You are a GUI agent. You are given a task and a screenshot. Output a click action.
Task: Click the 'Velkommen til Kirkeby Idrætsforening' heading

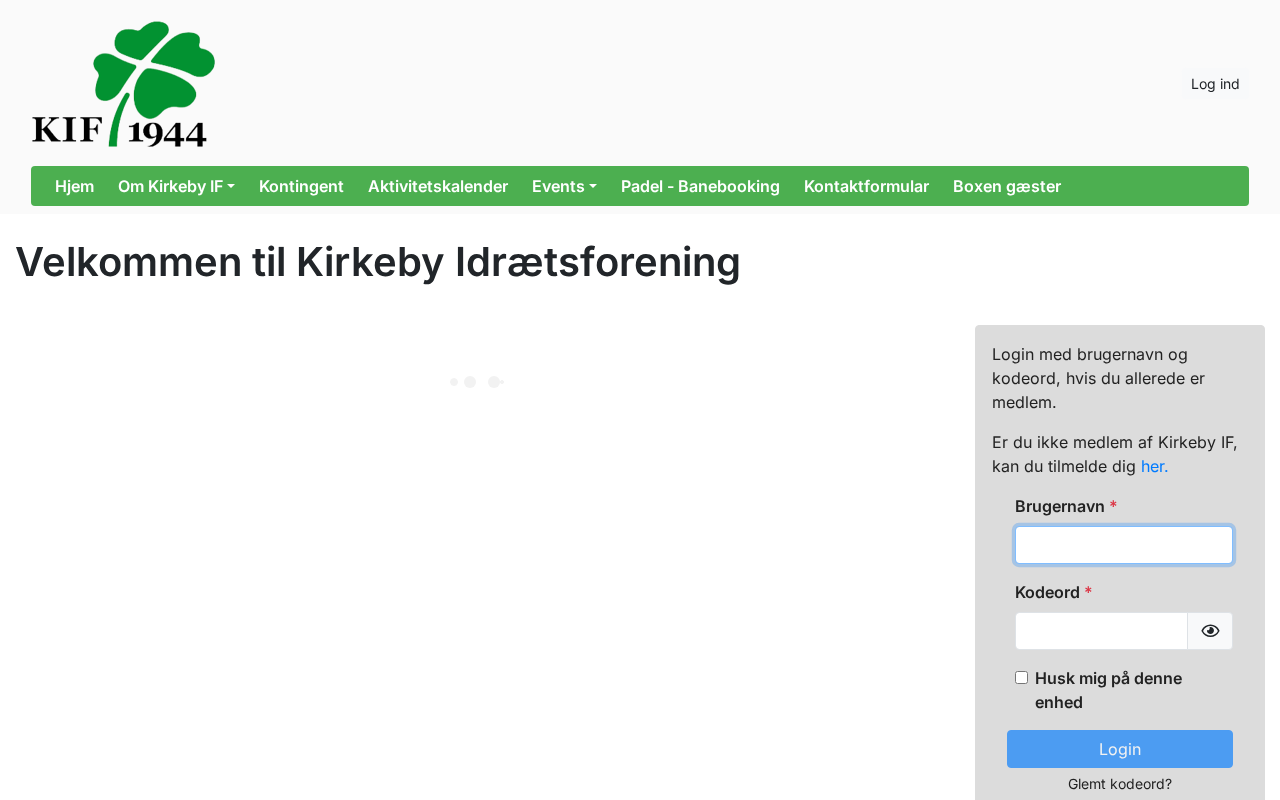378,262
